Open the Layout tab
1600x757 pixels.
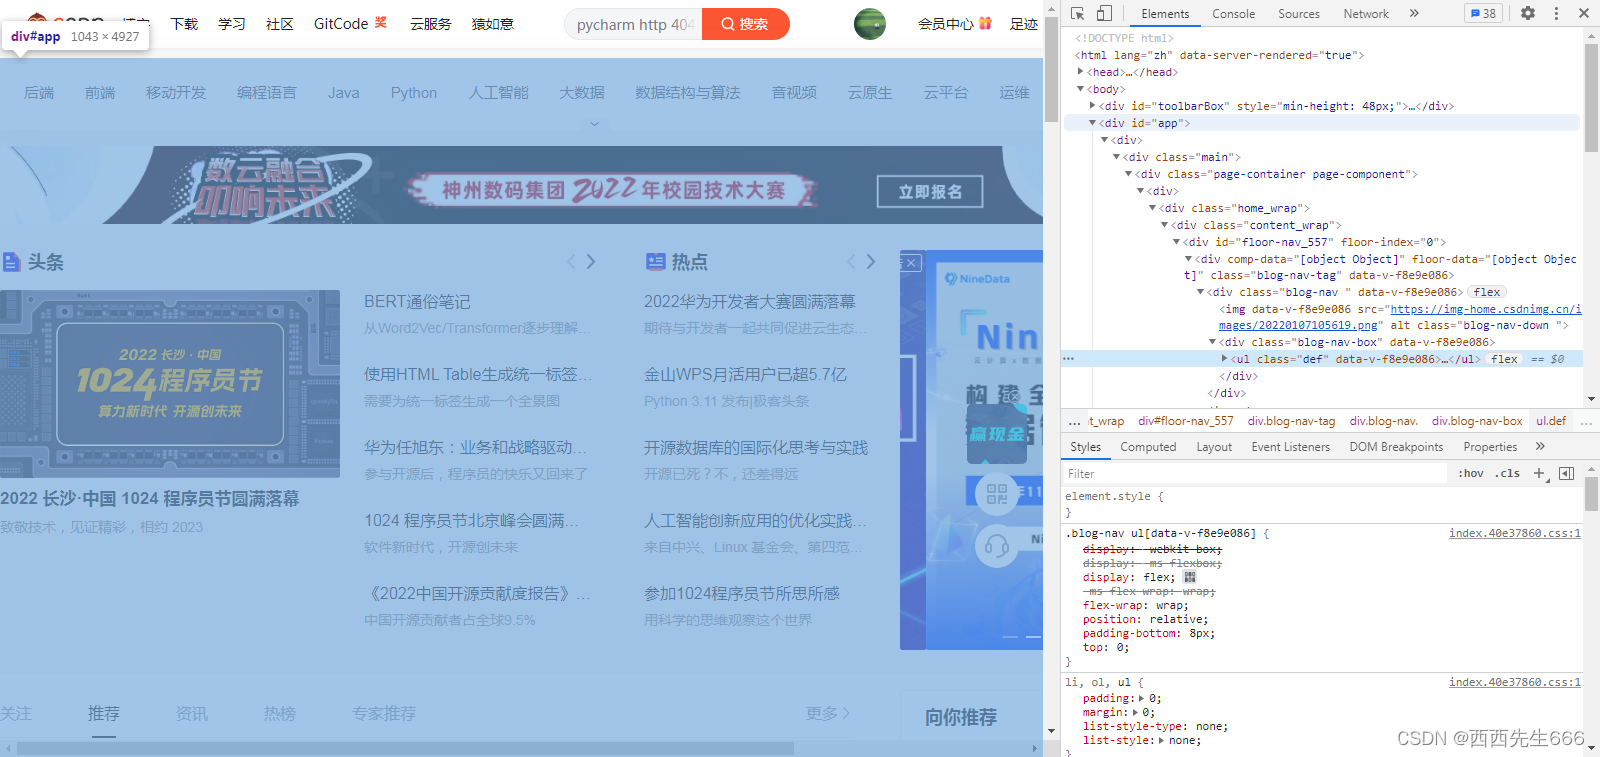tap(1214, 447)
